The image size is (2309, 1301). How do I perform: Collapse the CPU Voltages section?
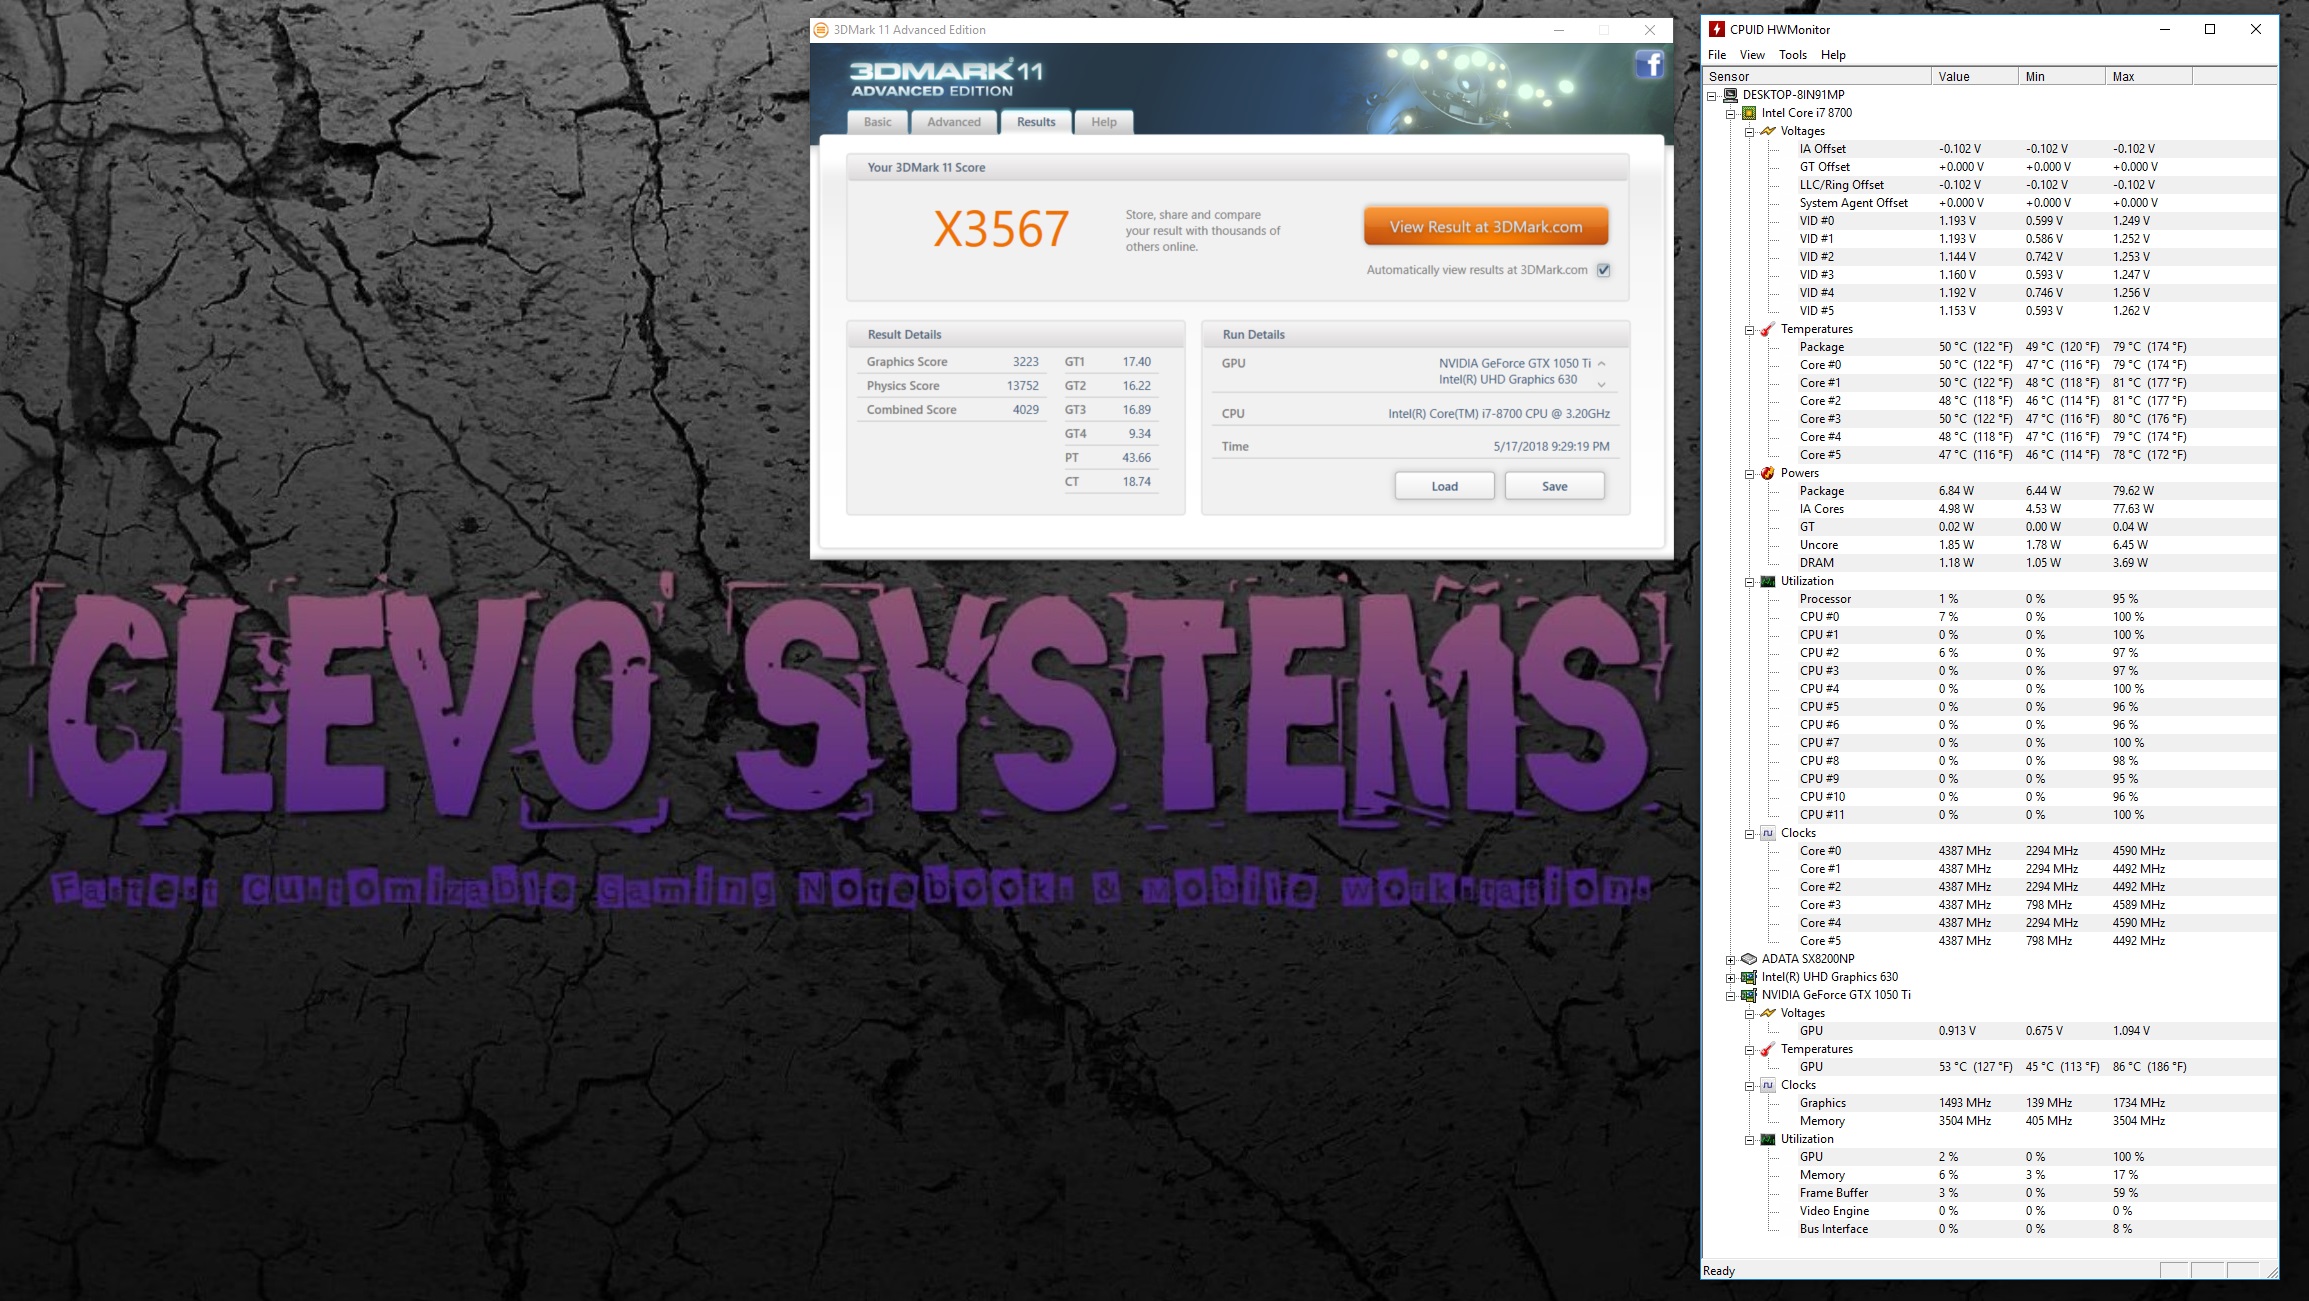(x=1750, y=132)
